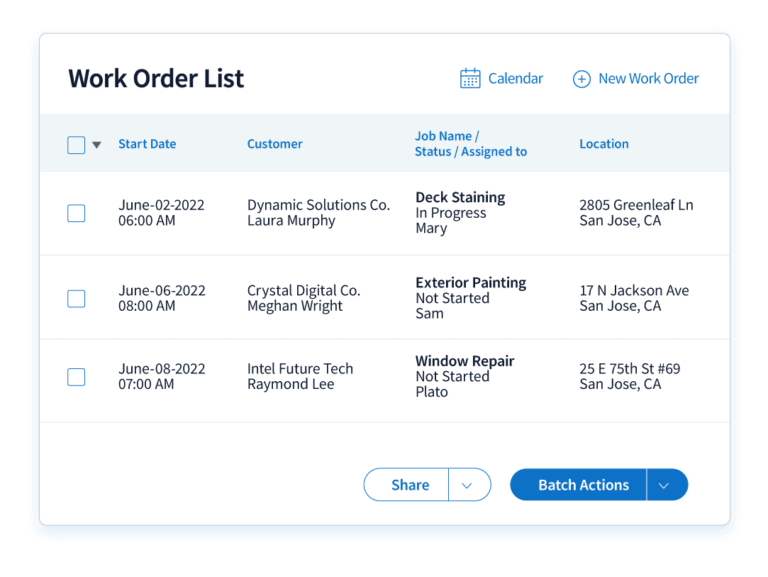This screenshot has width=768, height=577.
Task: Open the Calendar icon view
Action: click(x=470, y=78)
